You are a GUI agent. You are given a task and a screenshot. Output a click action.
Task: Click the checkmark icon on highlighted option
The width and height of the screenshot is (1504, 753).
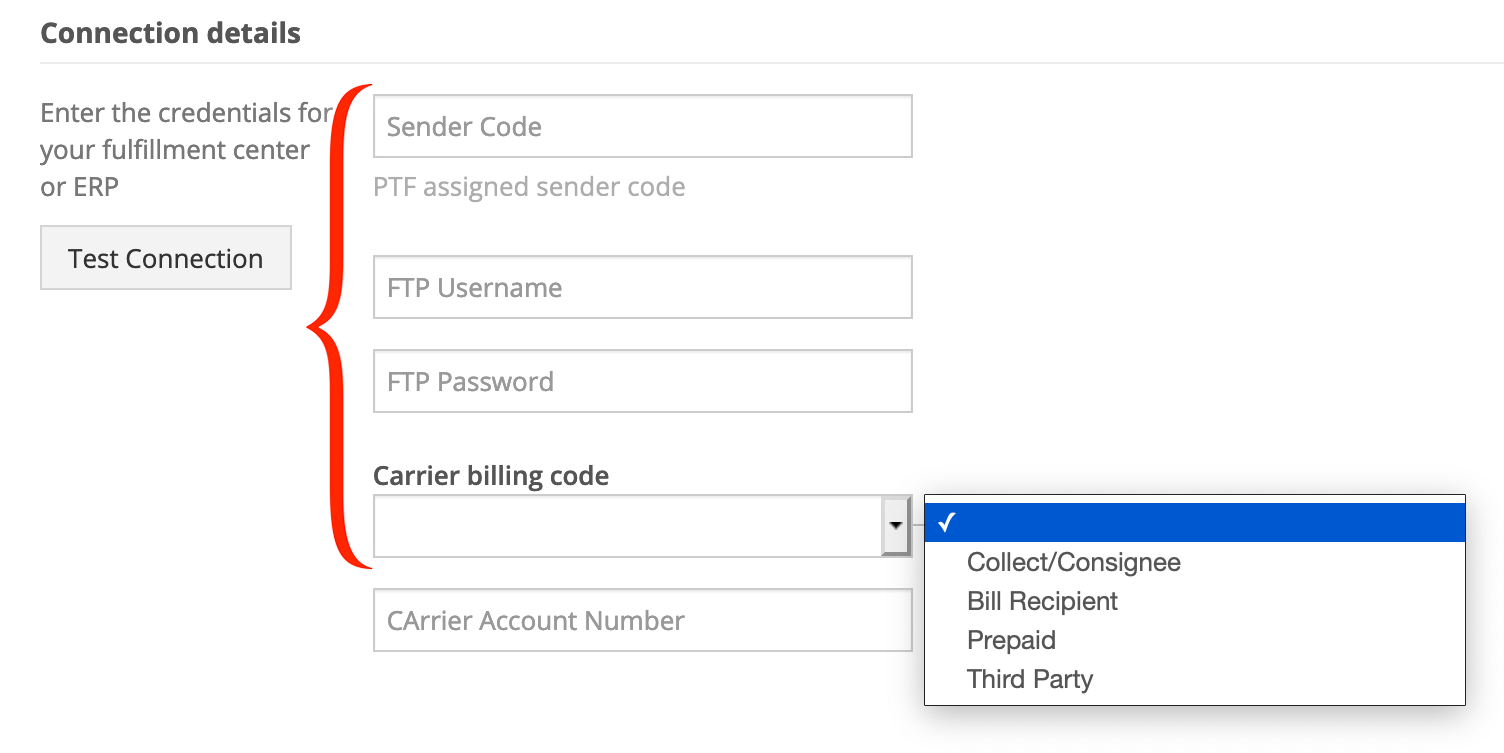coord(948,523)
